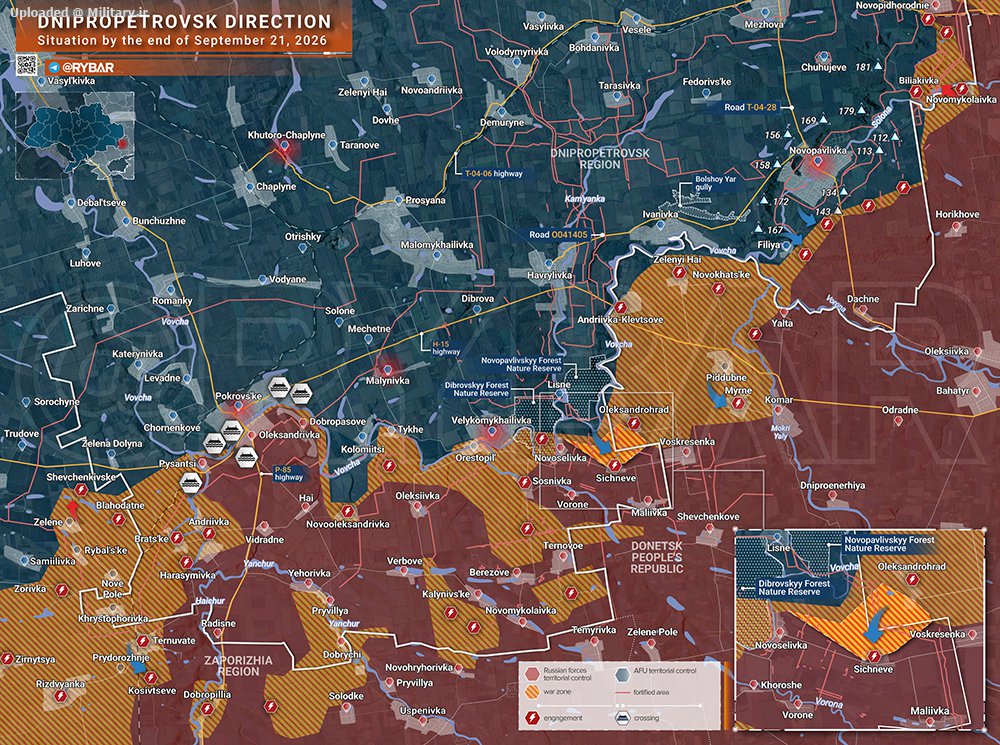The width and height of the screenshot is (1000, 745).
Task: Select the crossing icon in the legend
Action: [x=622, y=718]
